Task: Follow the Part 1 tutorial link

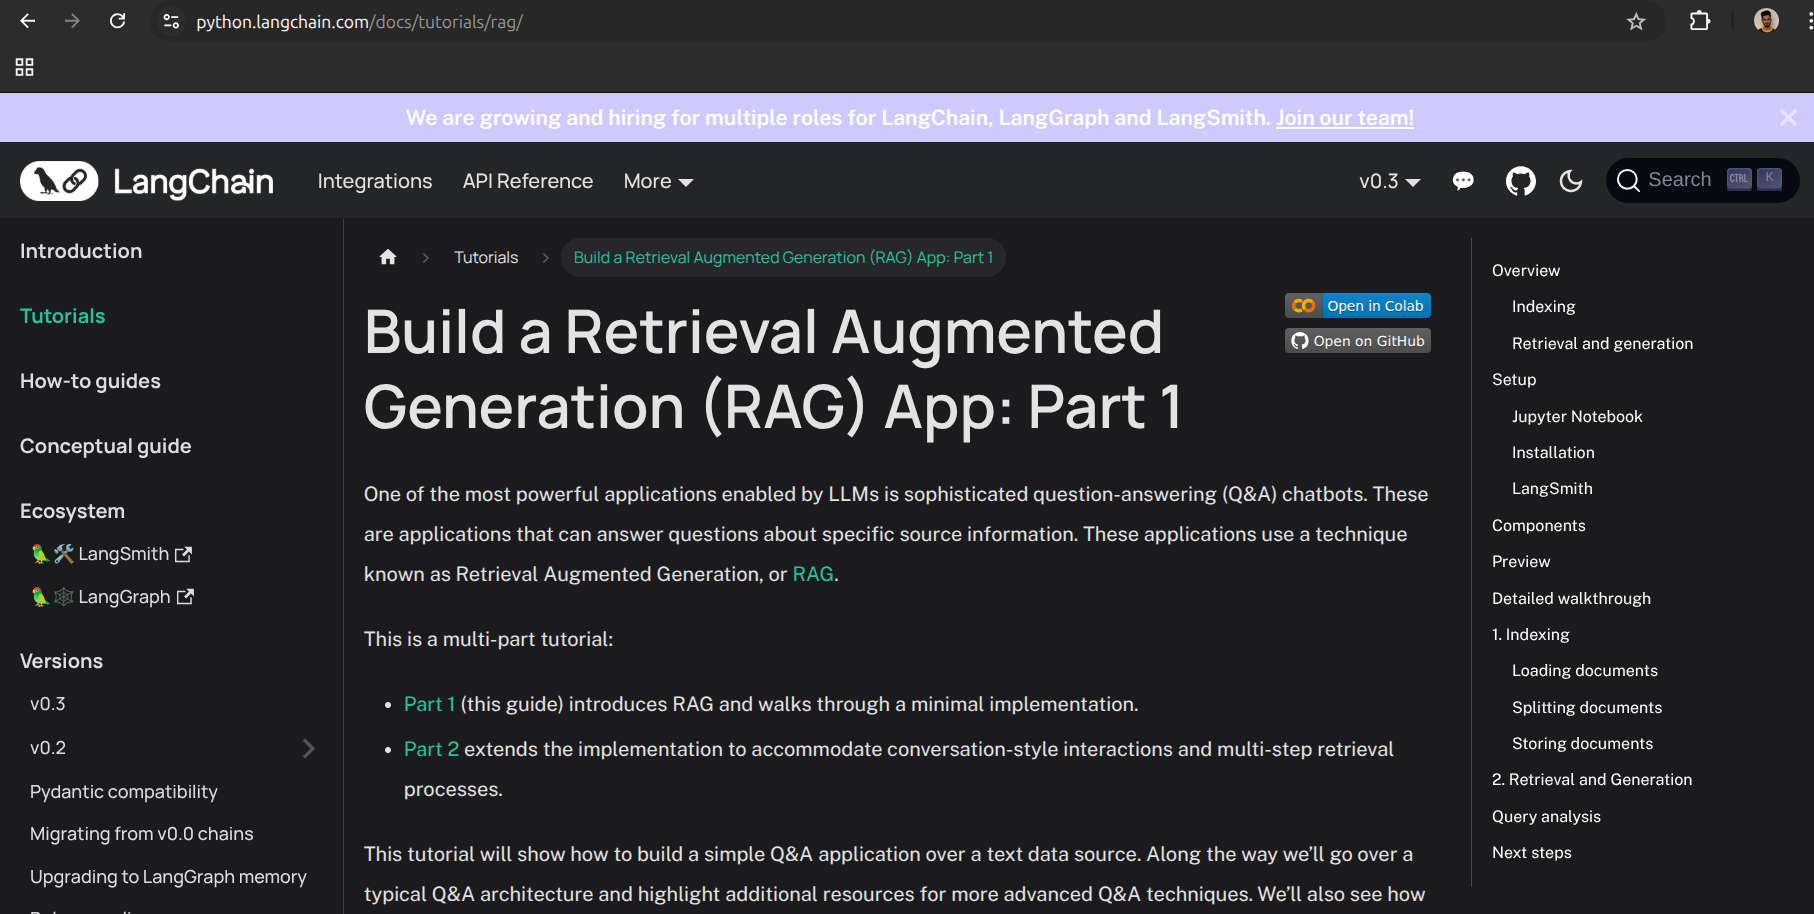Action: (x=430, y=704)
